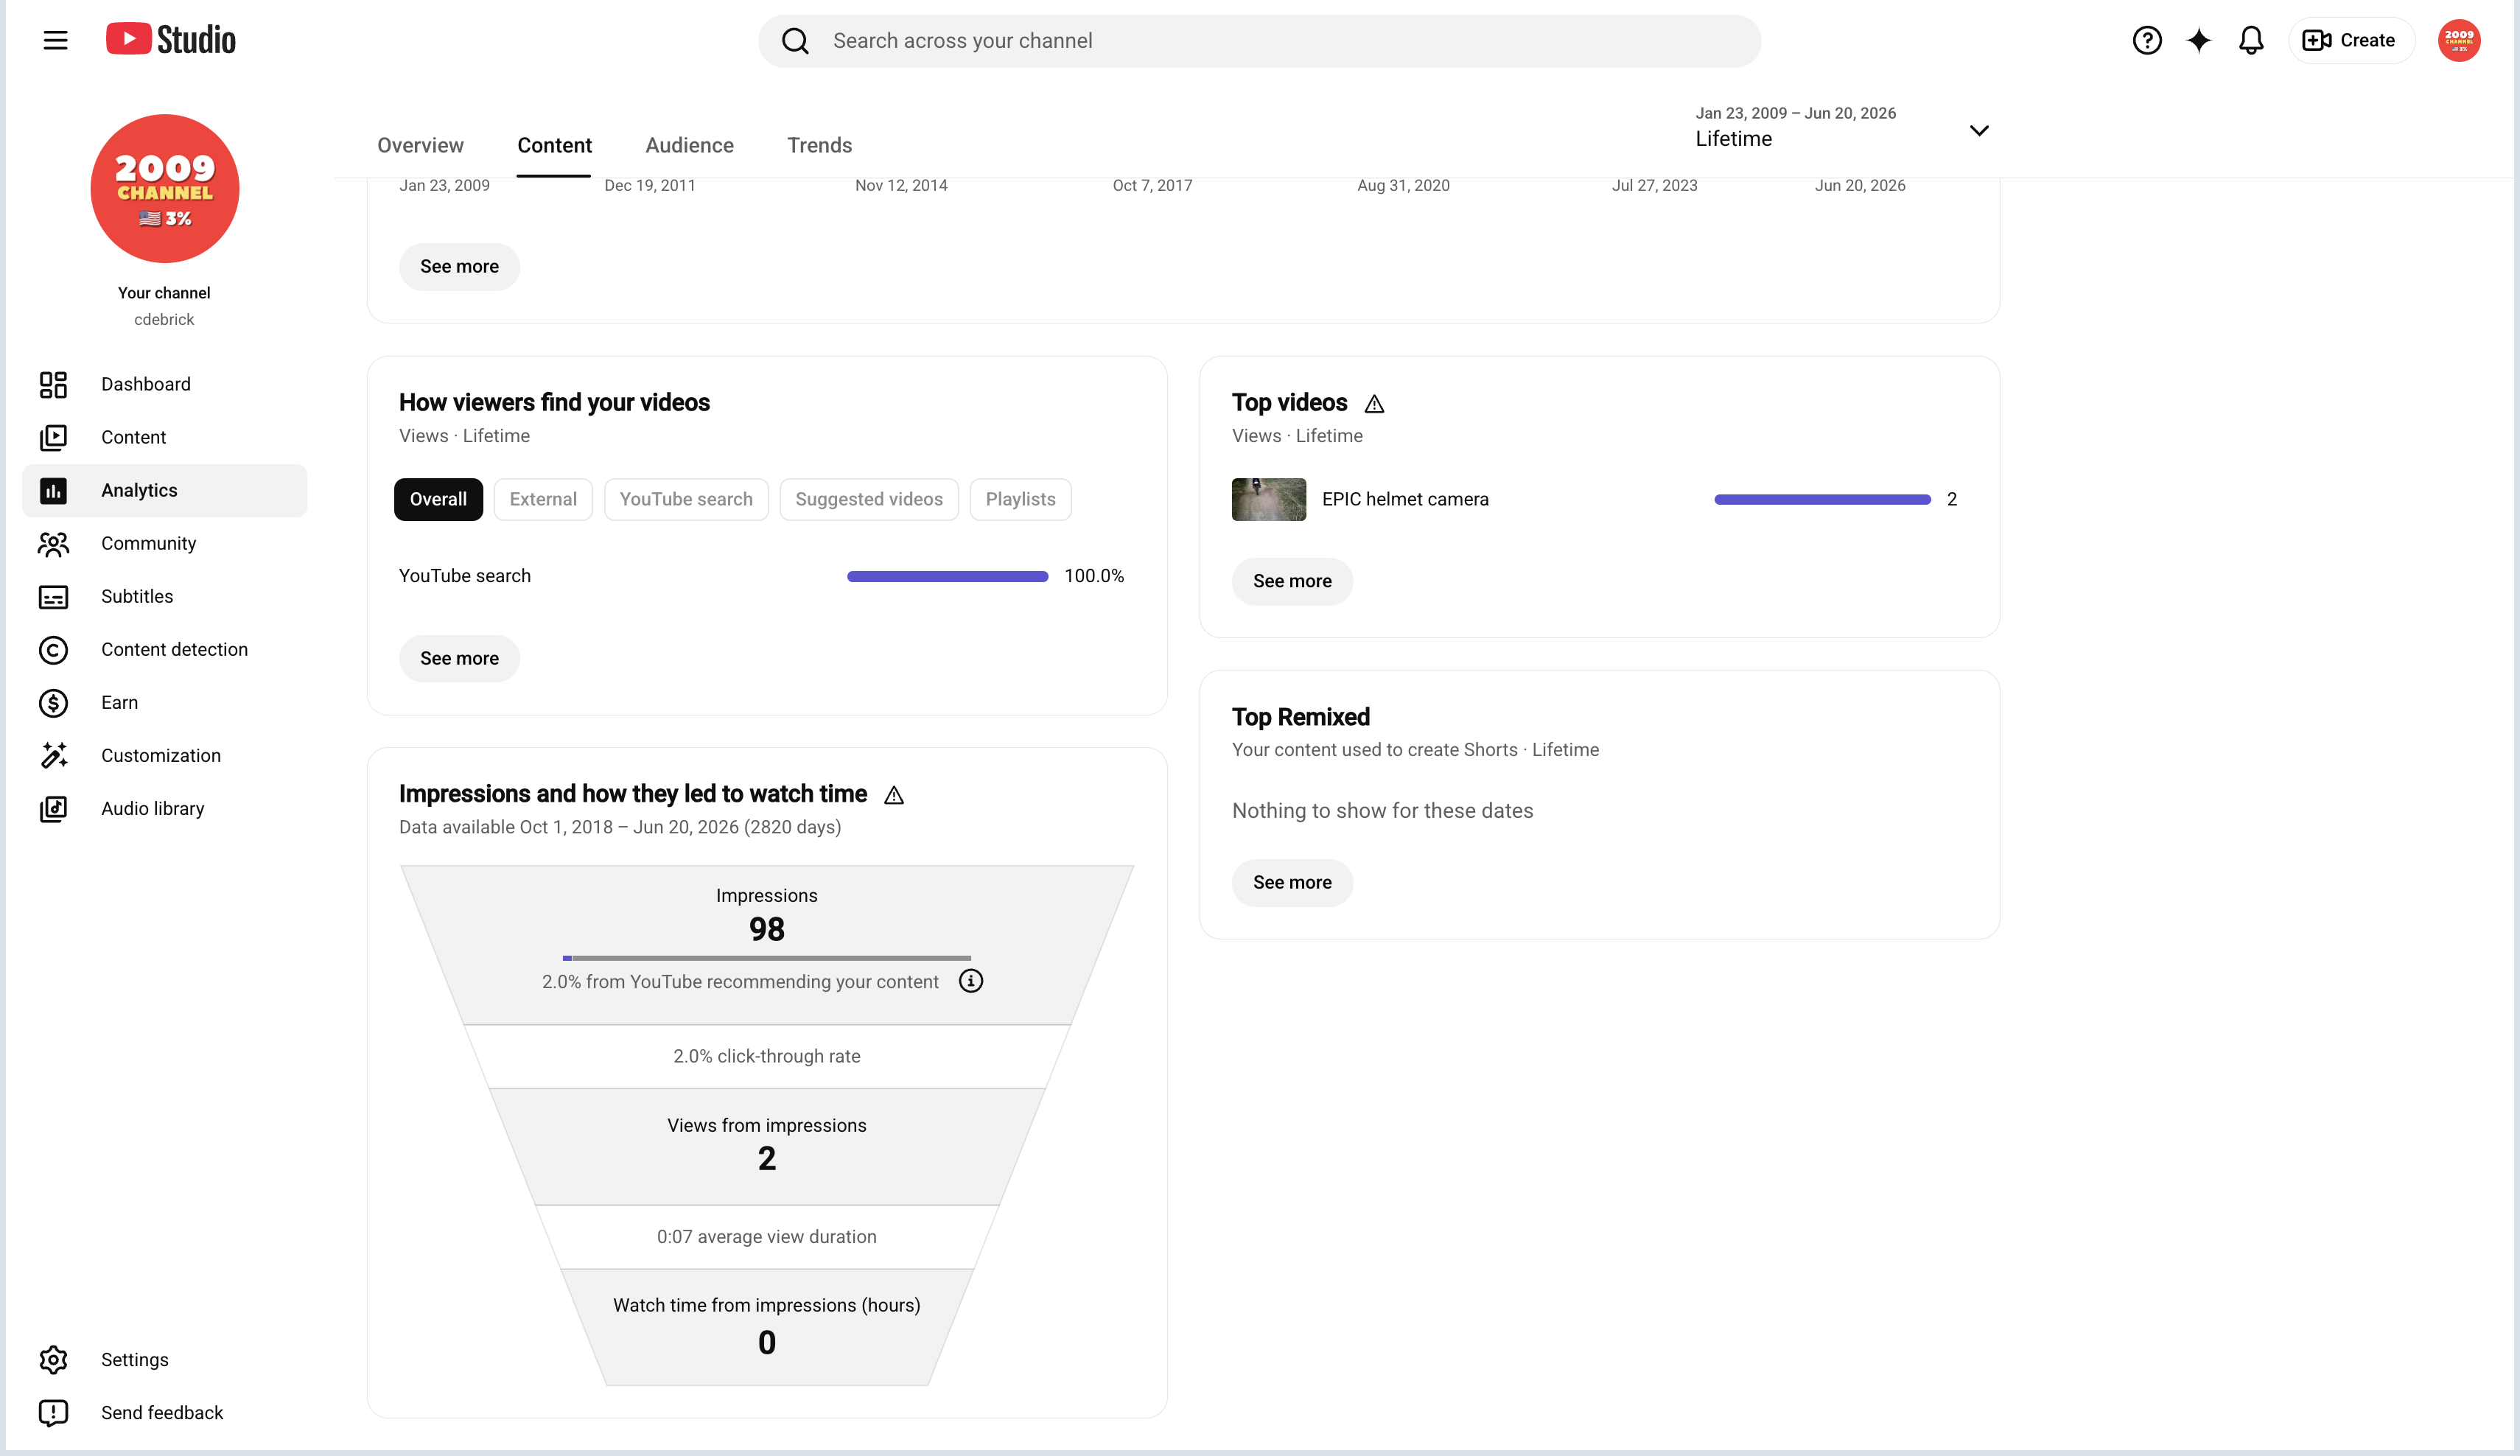The height and width of the screenshot is (1456, 2520).
Task: Click the EPIC helmet camera video title
Action: point(1405,499)
